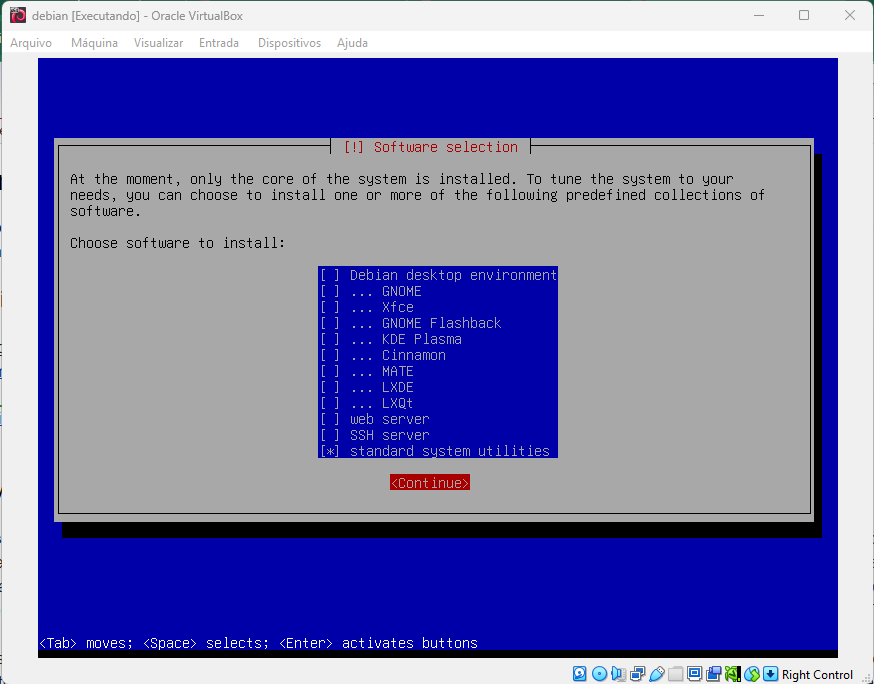This screenshot has width=874, height=684.
Task: Tick the GNOME checkbox
Action: point(329,291)
